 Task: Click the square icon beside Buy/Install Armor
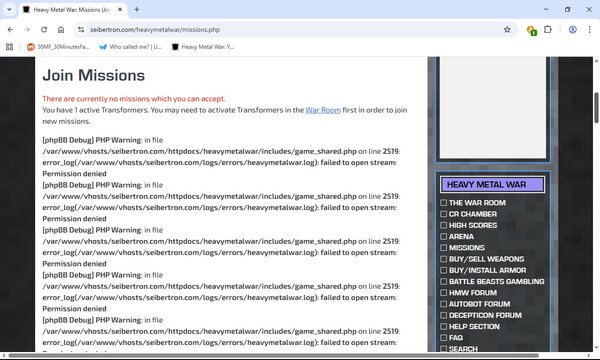pyautogui.click(x=443, y=270)
